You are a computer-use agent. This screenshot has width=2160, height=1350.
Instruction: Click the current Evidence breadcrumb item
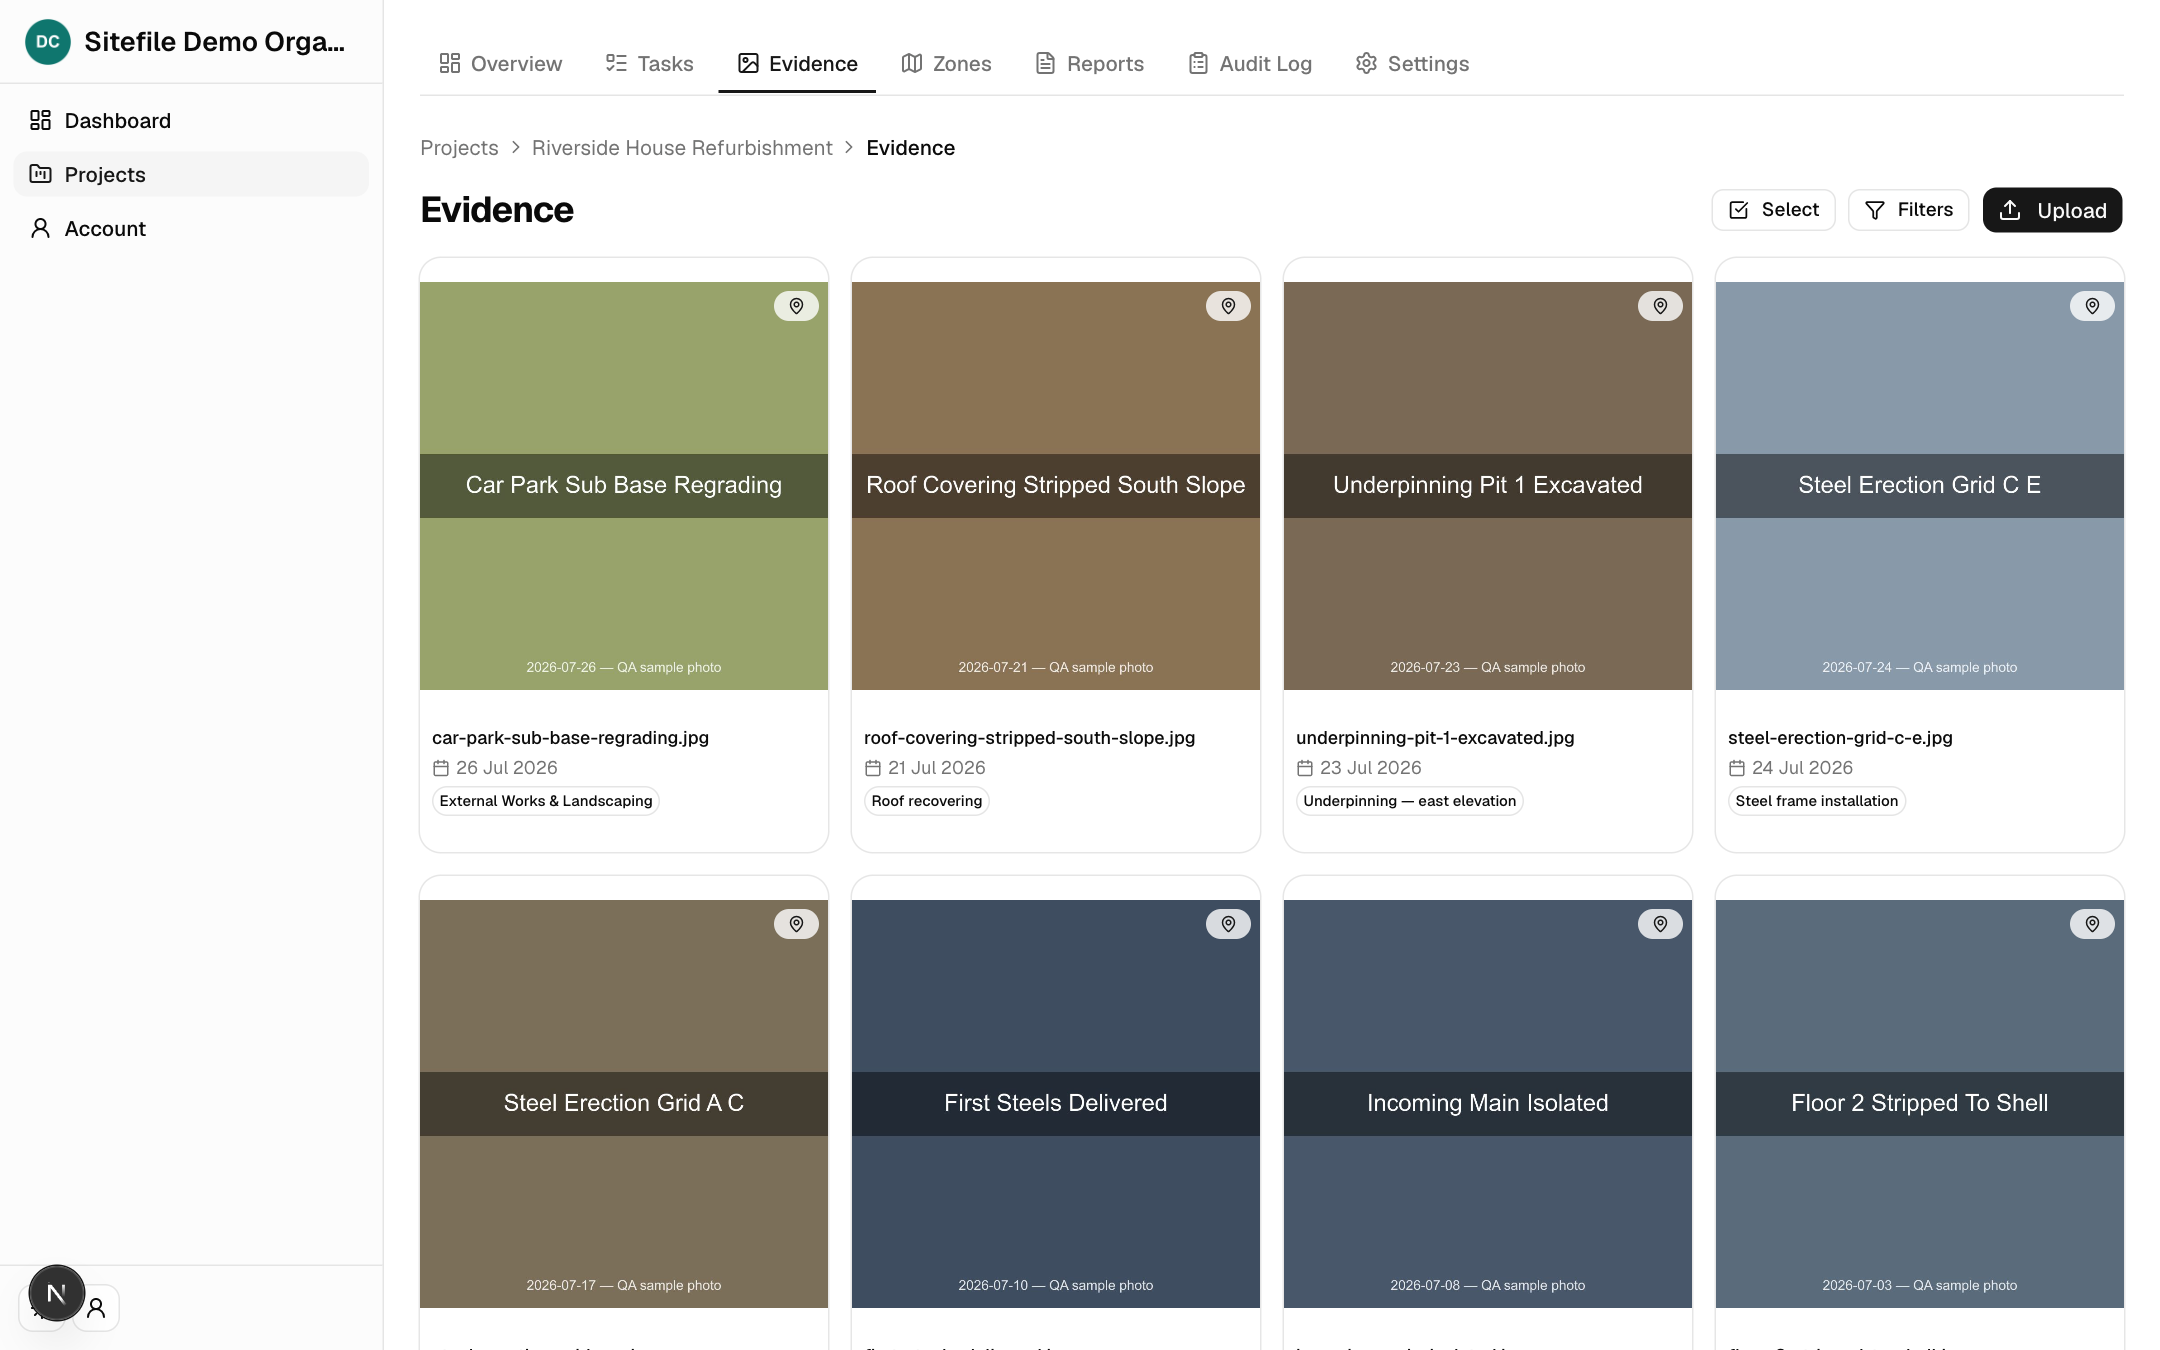(x=910, y=148)
